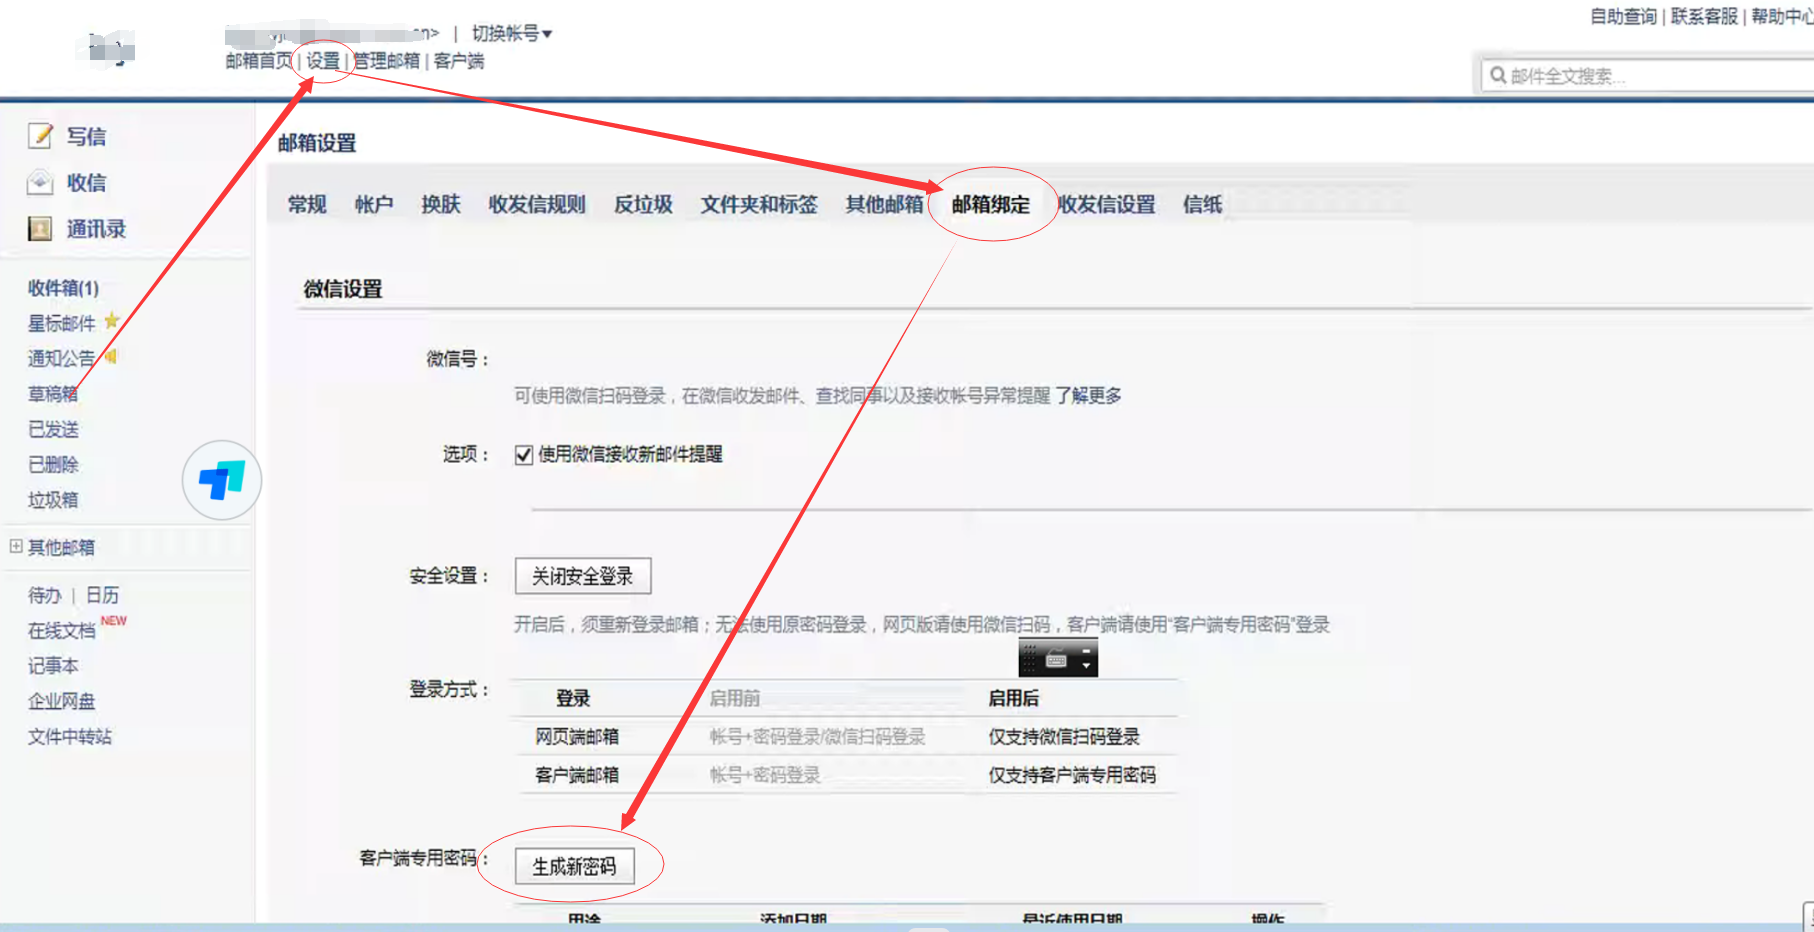This screenshot has width=1814, height=932.
Task: Open the floating blue assistant icon
Action: click(222, 480)
